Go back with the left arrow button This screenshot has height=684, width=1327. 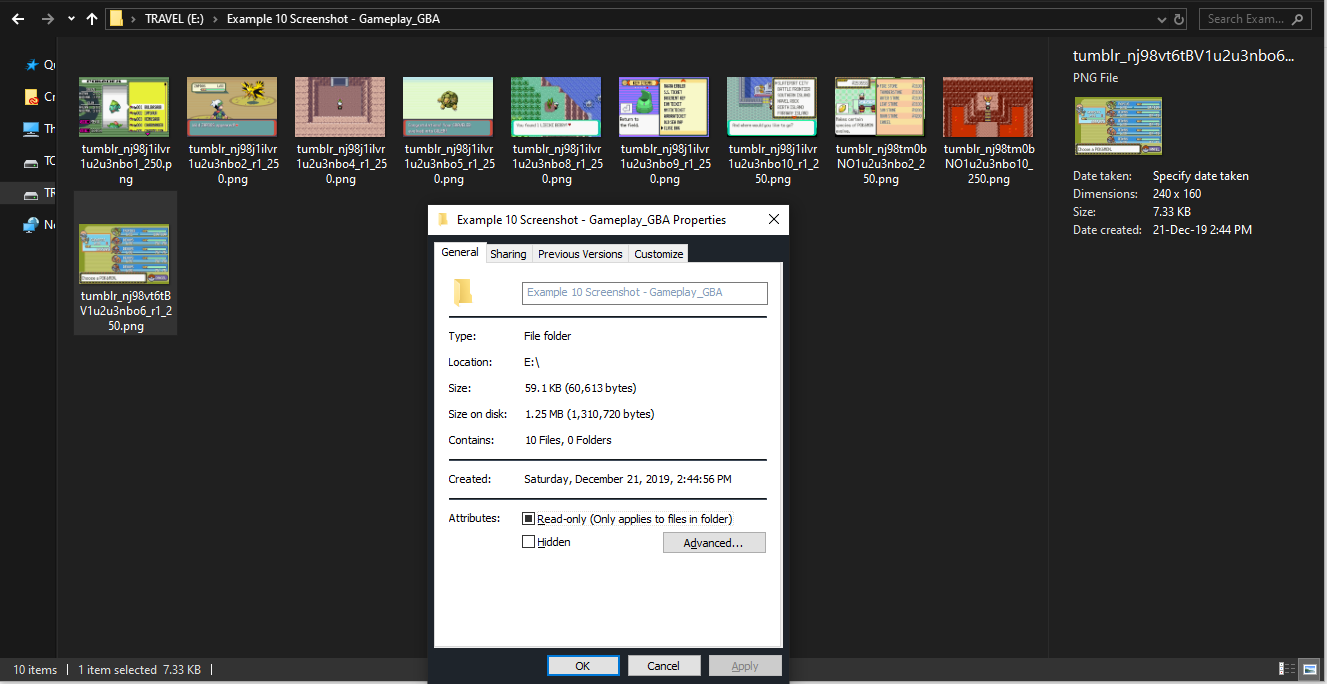point(17,19)
